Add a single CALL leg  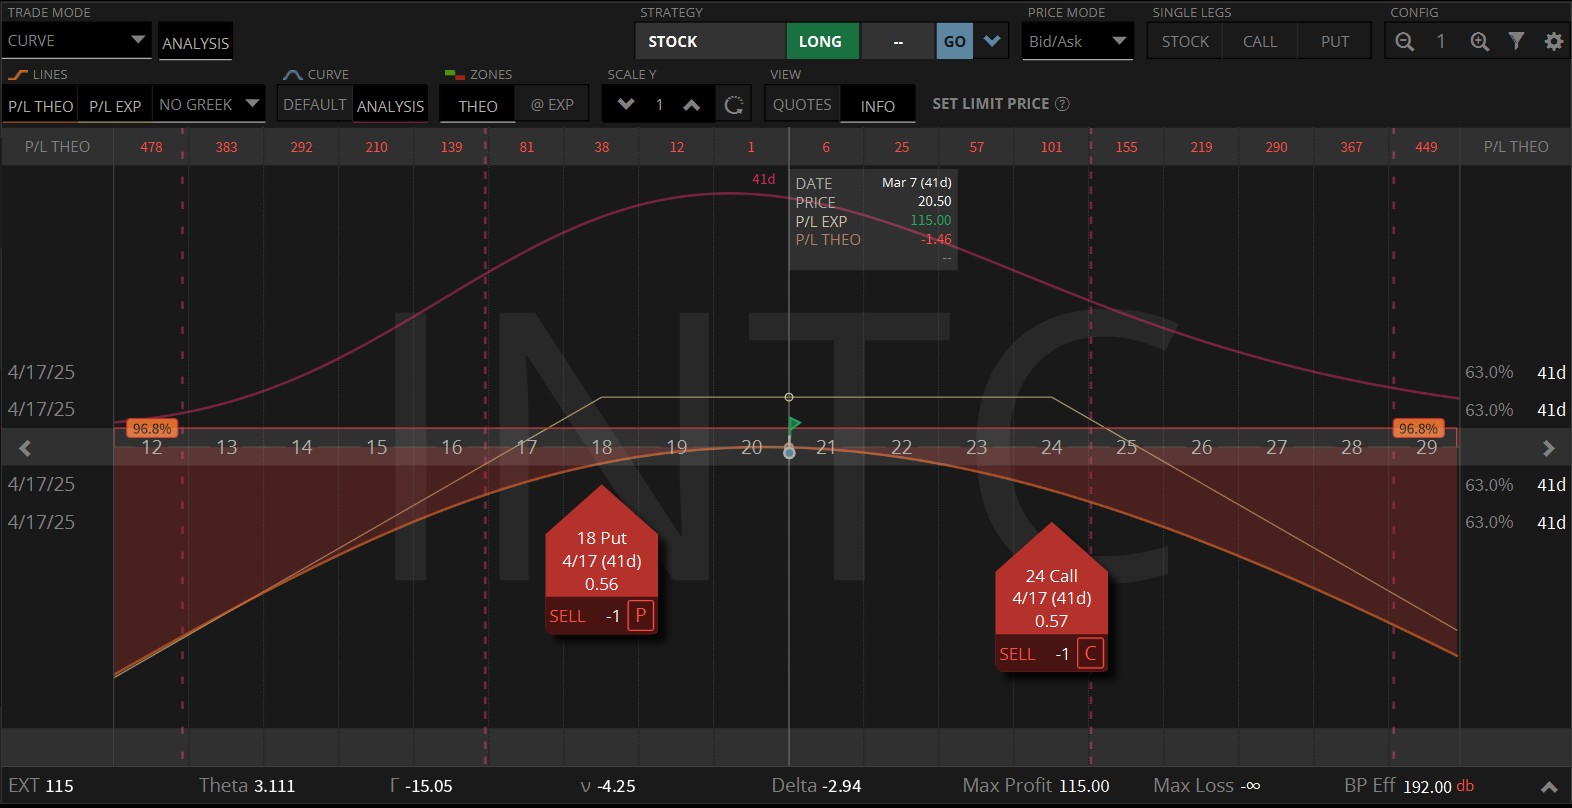click(1260, 41)
